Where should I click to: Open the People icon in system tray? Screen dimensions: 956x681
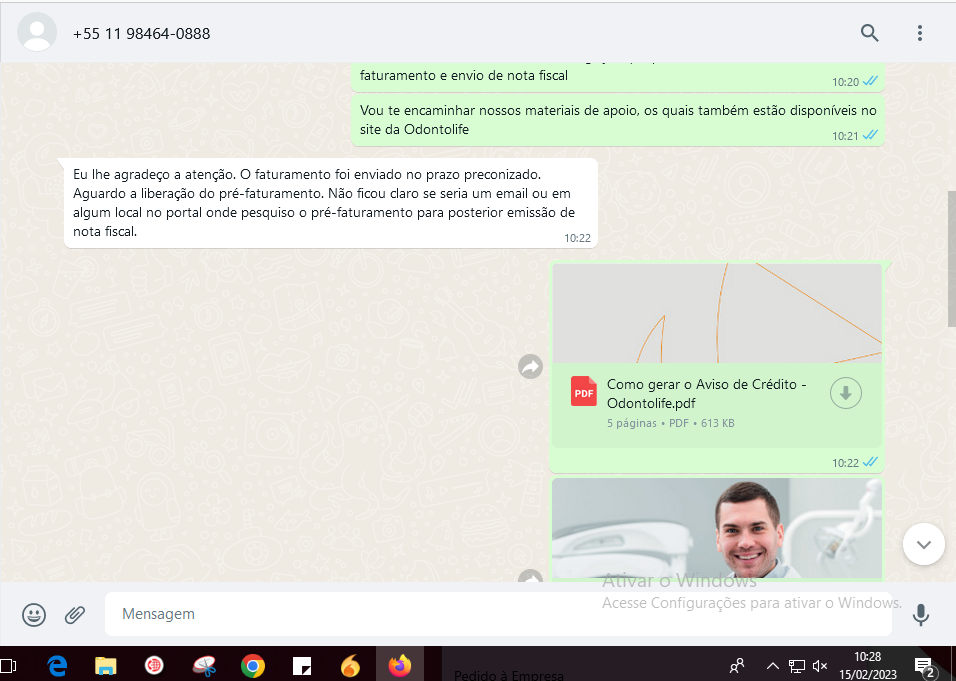tap(737, 666)
